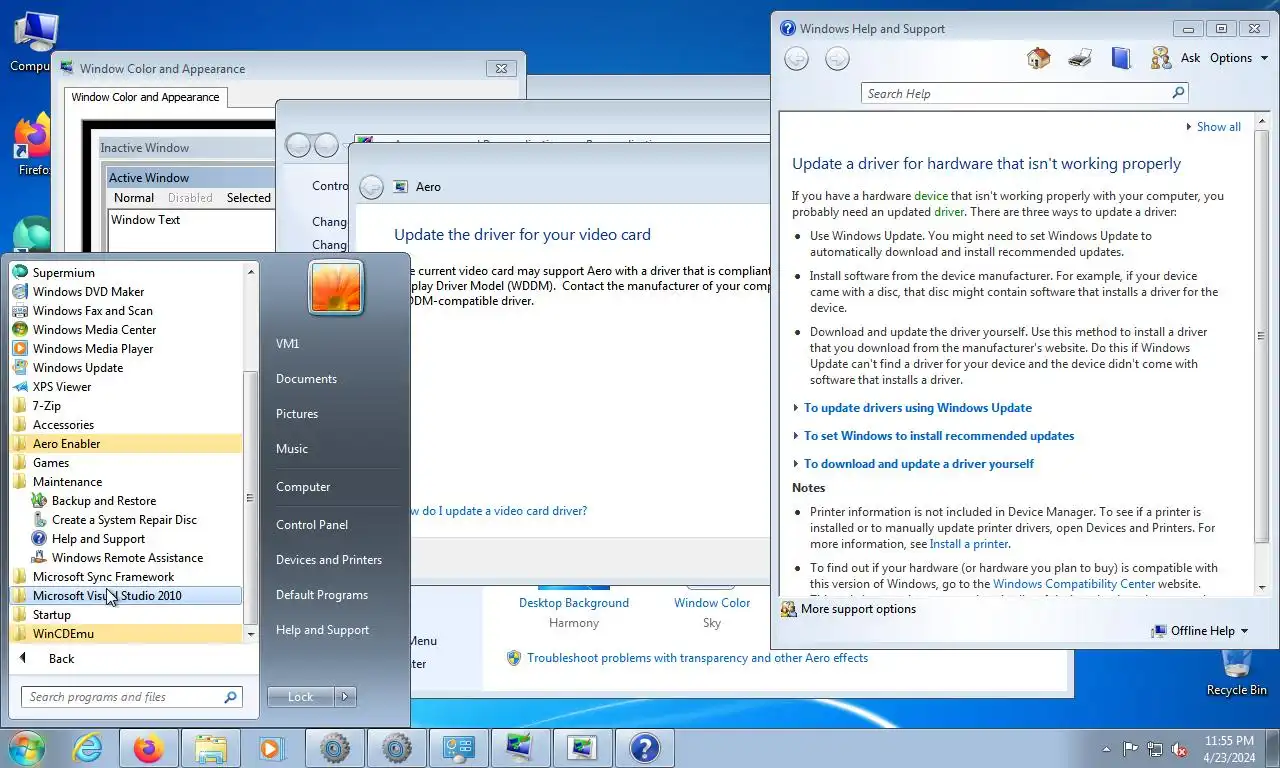Open Internet Explorer from taskbar

pyautogui.click(x=88, y=748)
